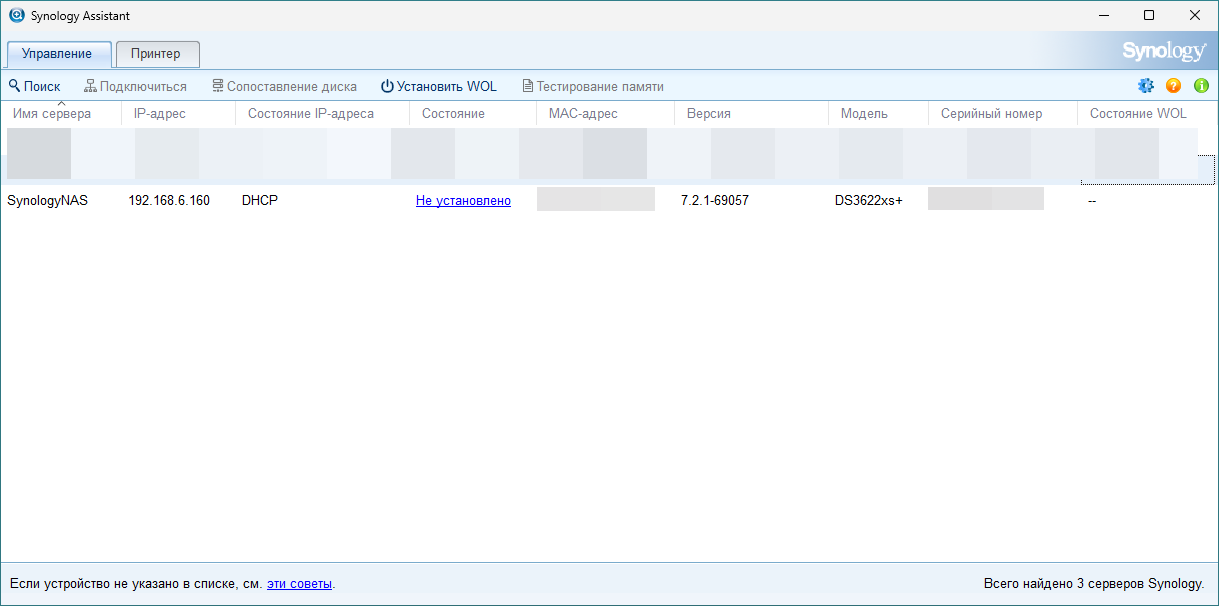Image resolution: width=1219 pixels, height=606 pixels.
Task: Click Установить WOL toolbar button
Action: [x=439, y=86]
